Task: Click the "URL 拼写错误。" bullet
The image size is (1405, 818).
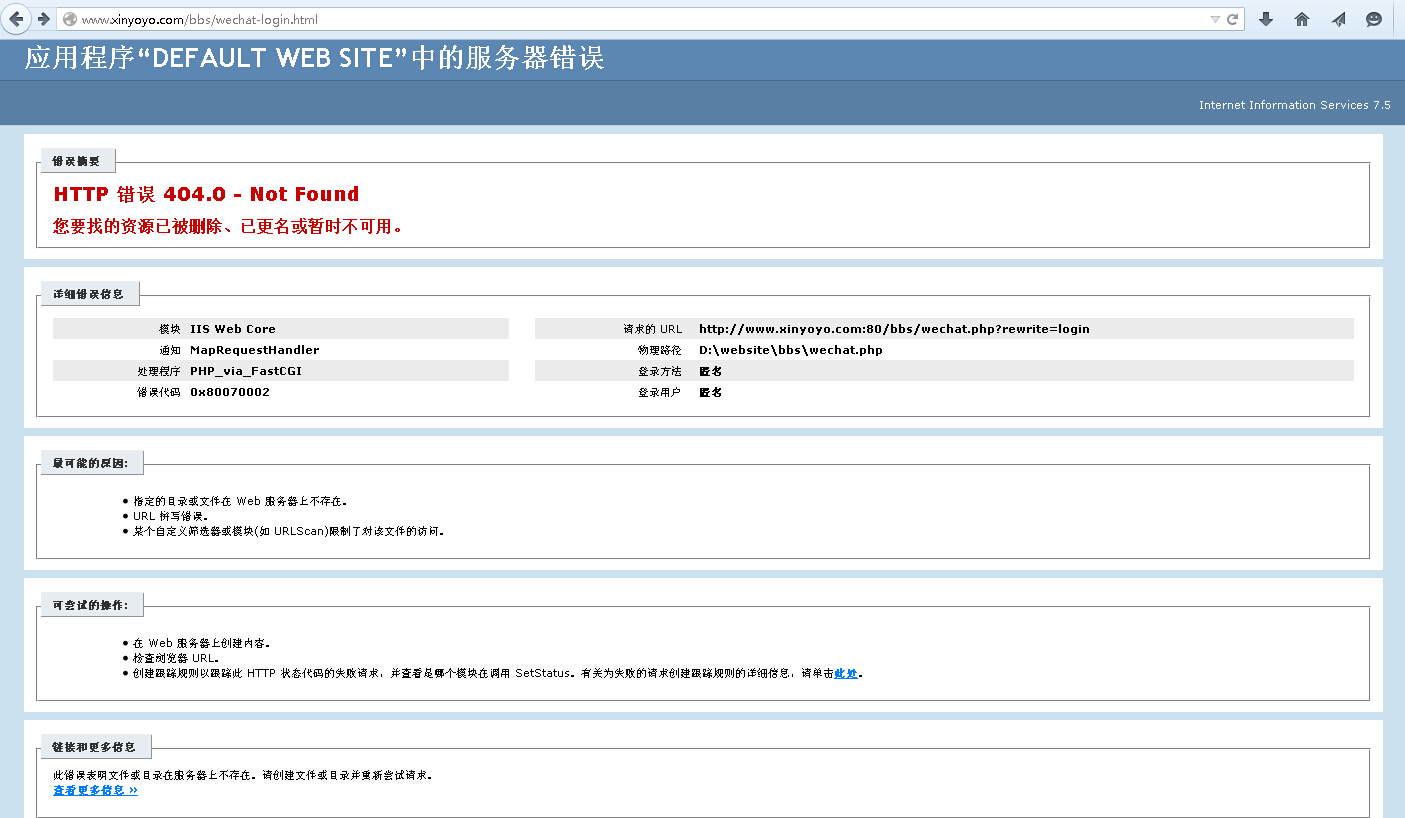Action: 171,516
